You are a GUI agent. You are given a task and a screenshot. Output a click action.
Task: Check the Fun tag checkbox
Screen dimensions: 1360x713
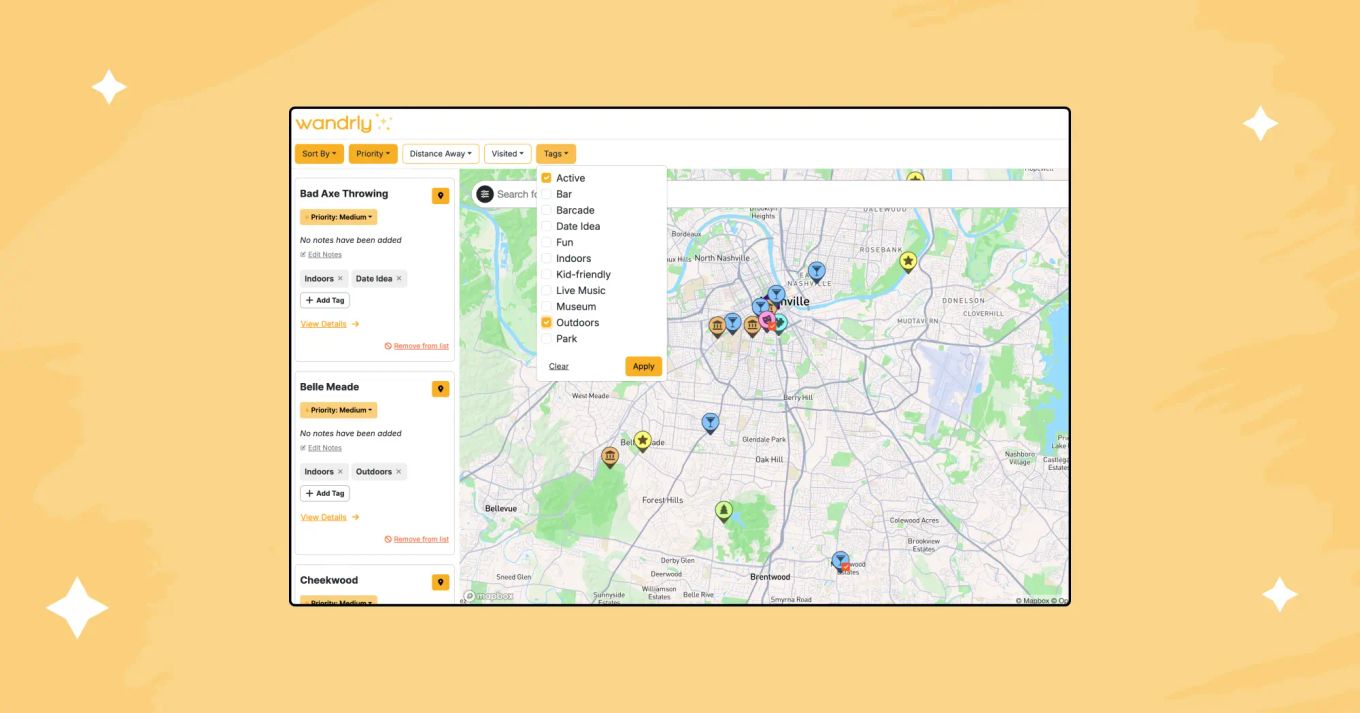(x=547, y=242)
